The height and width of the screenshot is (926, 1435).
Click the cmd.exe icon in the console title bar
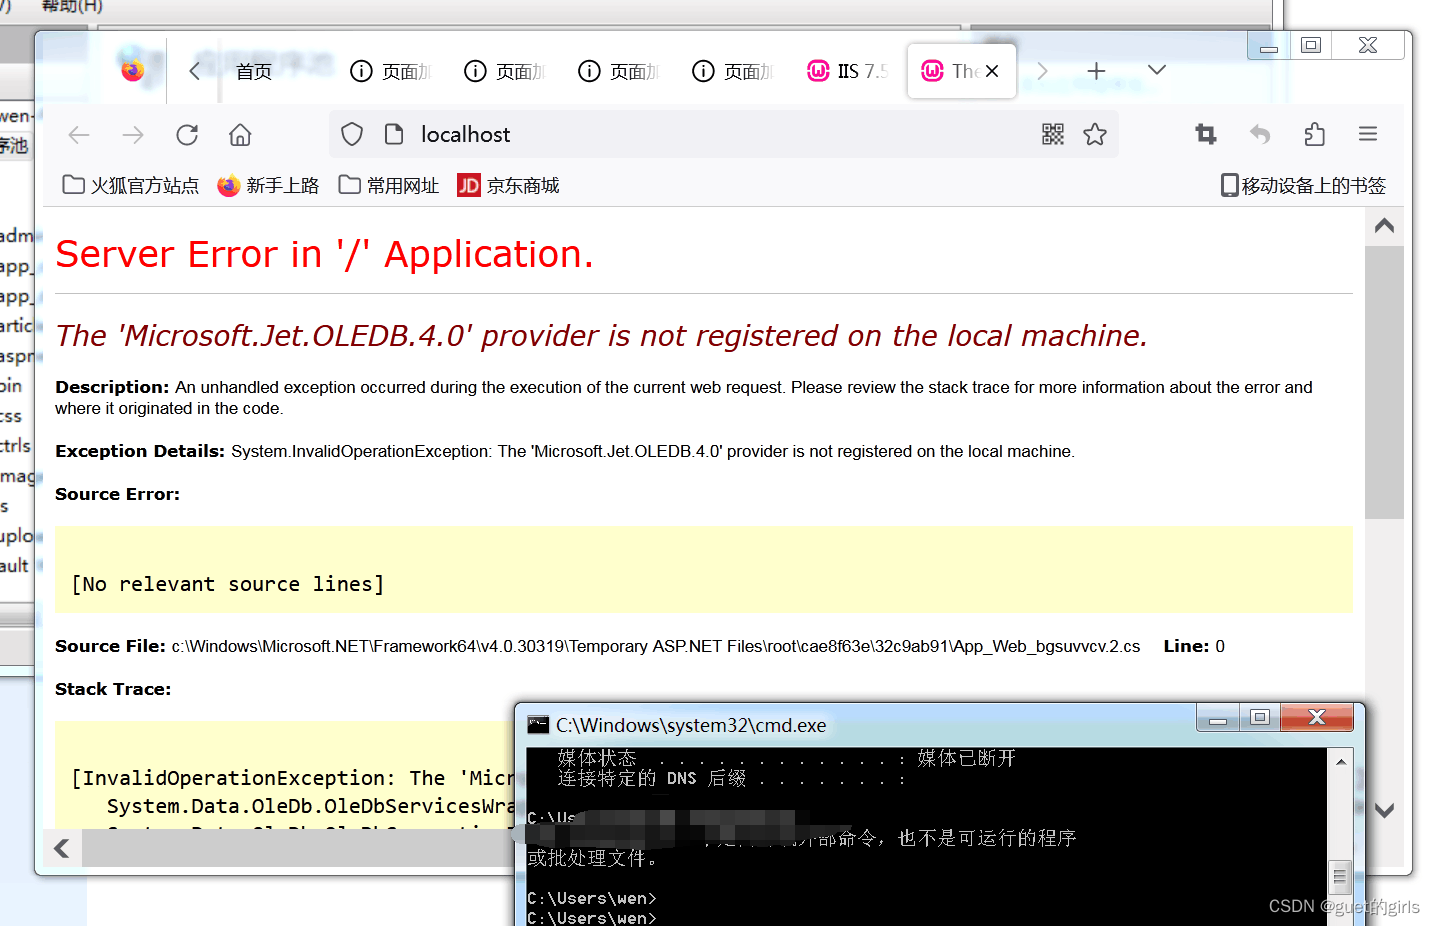pyautogui.click(x=536, y=724)
